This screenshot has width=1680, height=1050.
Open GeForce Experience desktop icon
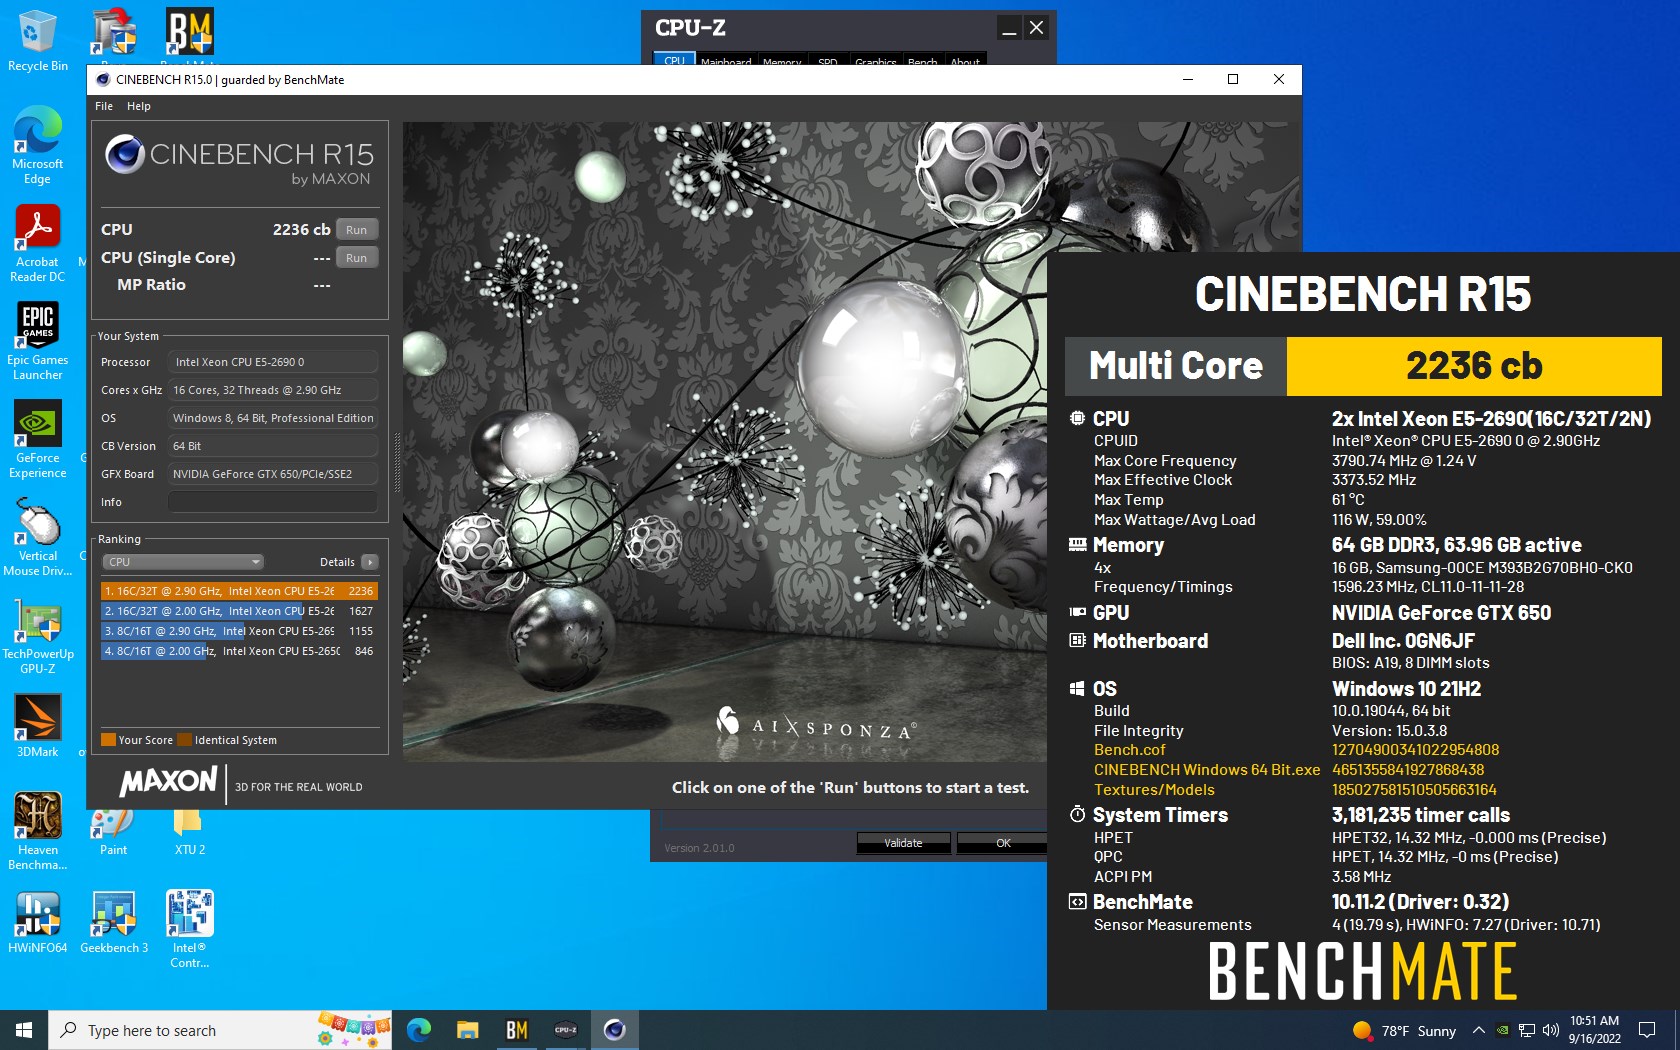tap(37, 439)
